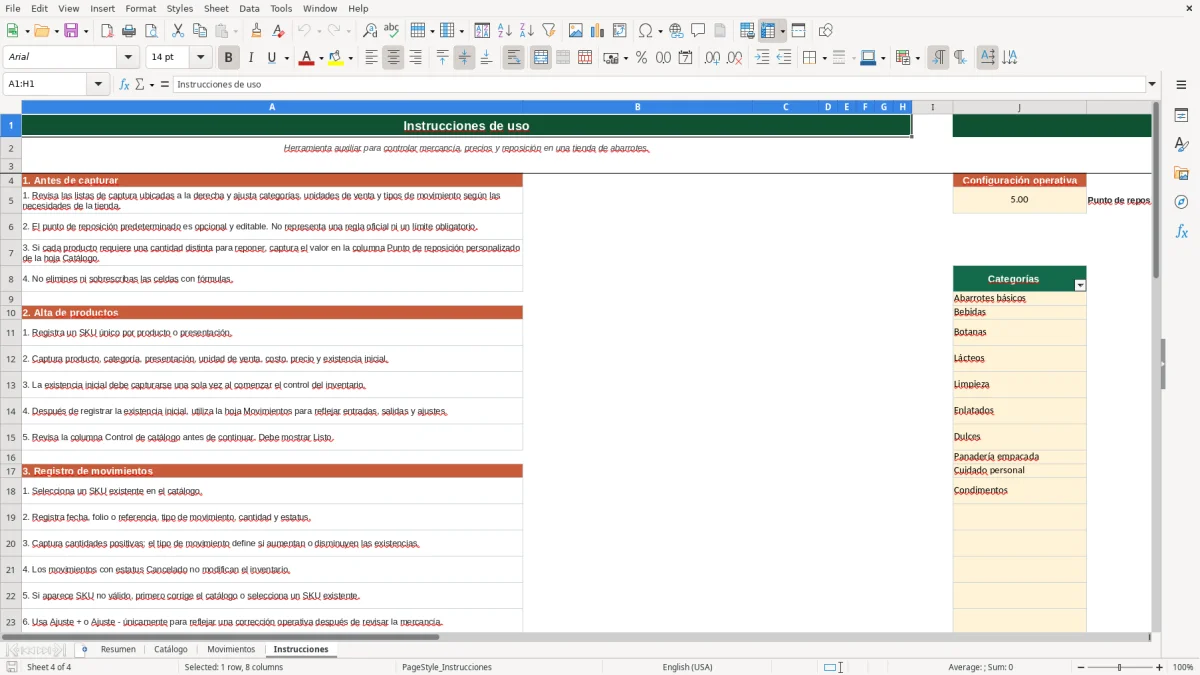Toggle Align Right
Image resolution: width=1200 pixels, height=675 pixels.
[416, 58]
